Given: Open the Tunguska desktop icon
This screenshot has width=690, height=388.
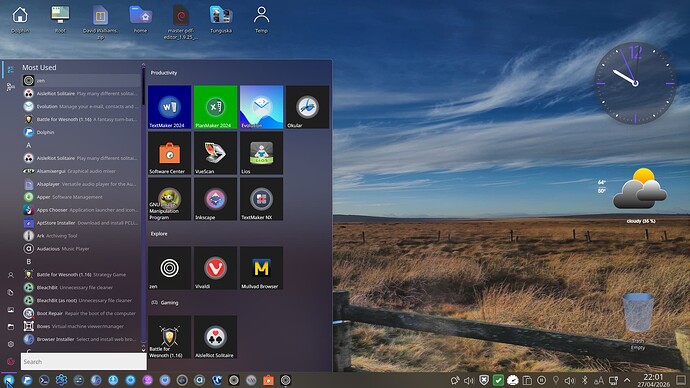Looking at the screenshot, I should click(x=221, y=19).
